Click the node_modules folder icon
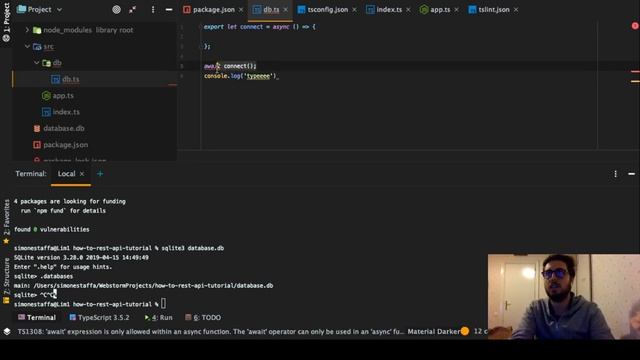Screen dimensions: 640x360 click(37, 30)
